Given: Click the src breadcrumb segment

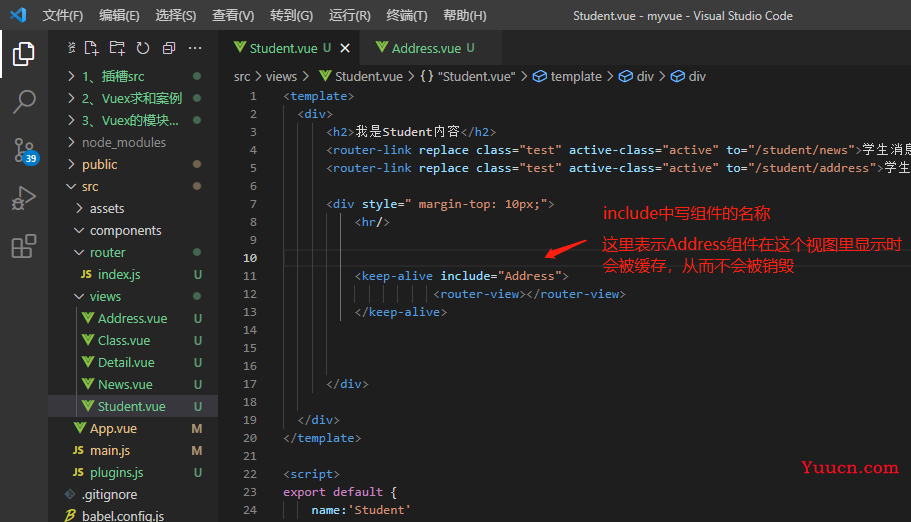Looking at the screenshot, I should 242,76.
